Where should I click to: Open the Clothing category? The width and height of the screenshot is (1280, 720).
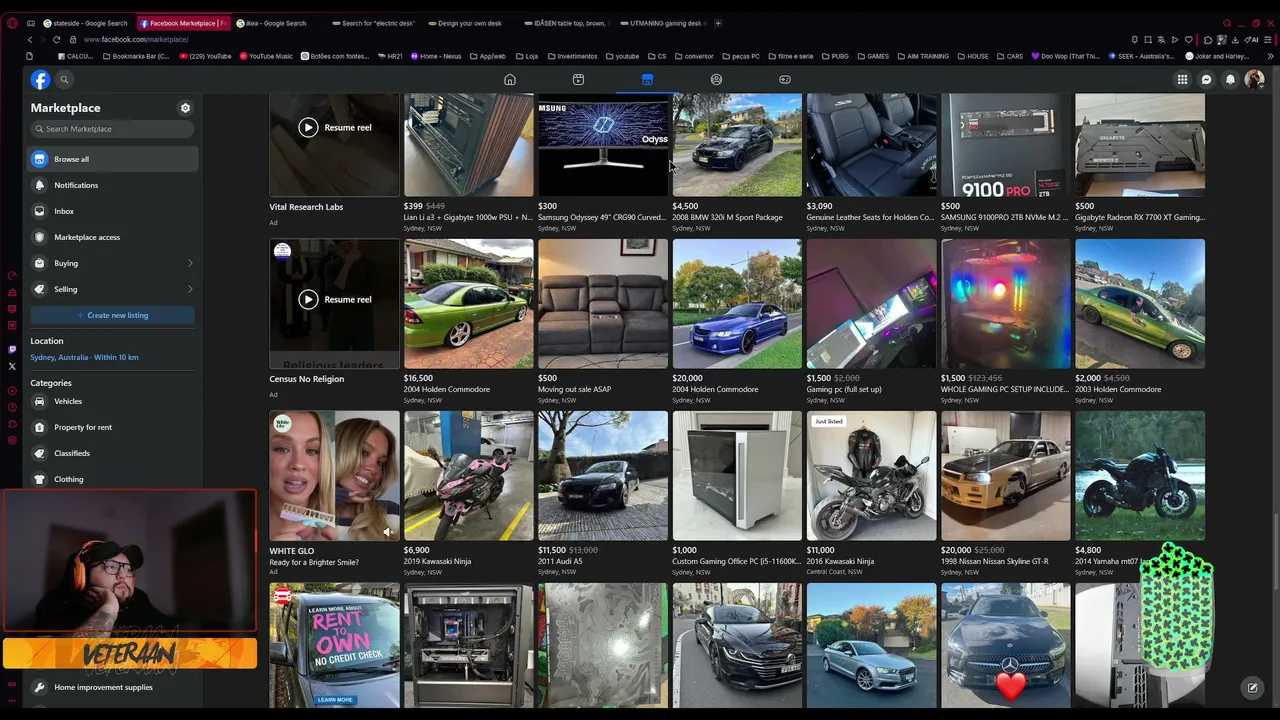[113, 479]
